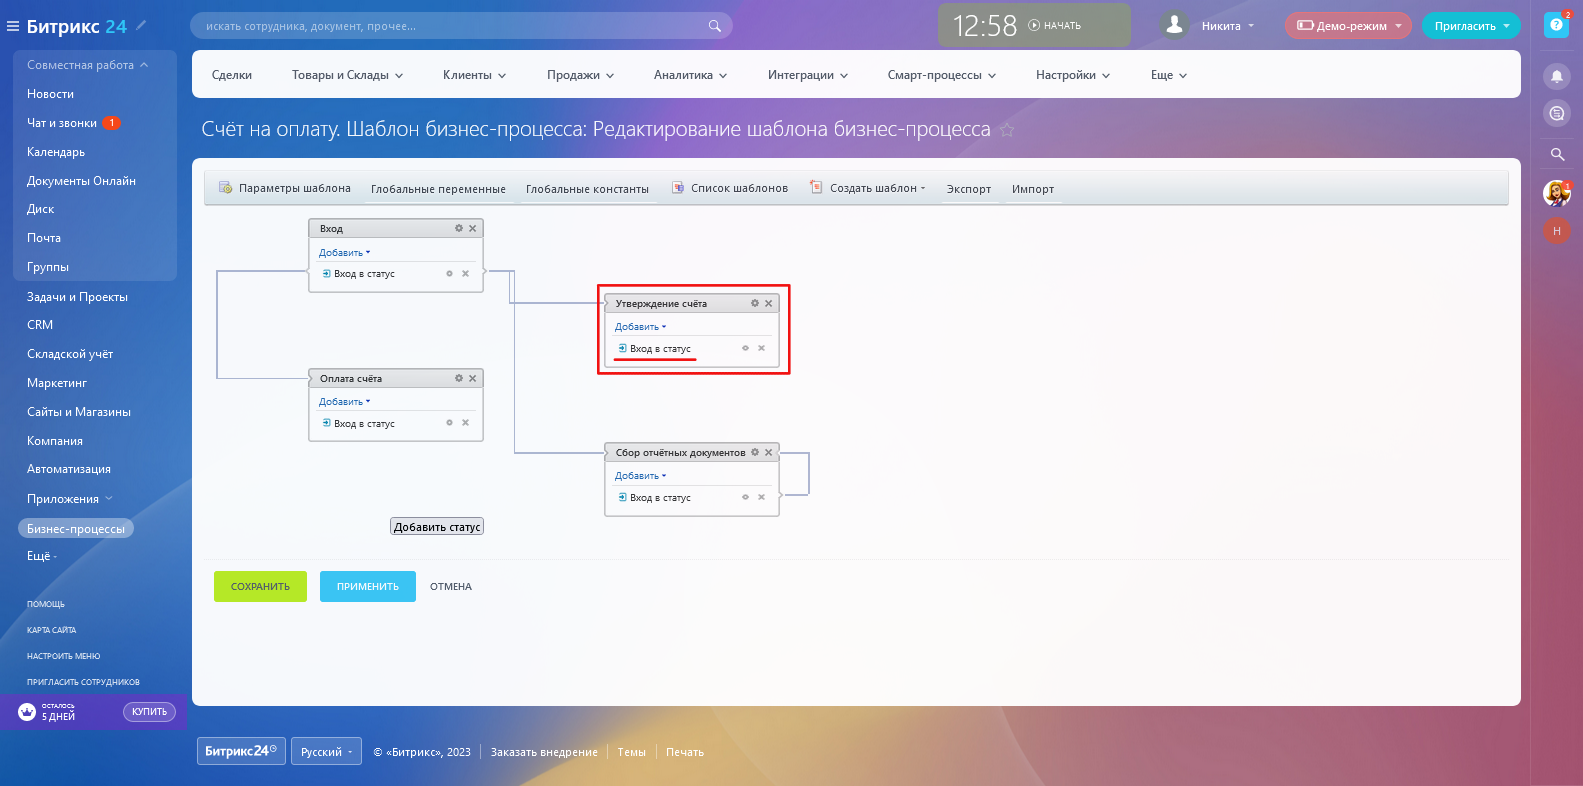Expand Аналитика menu
1583x786 pixels.
[690, 75]
